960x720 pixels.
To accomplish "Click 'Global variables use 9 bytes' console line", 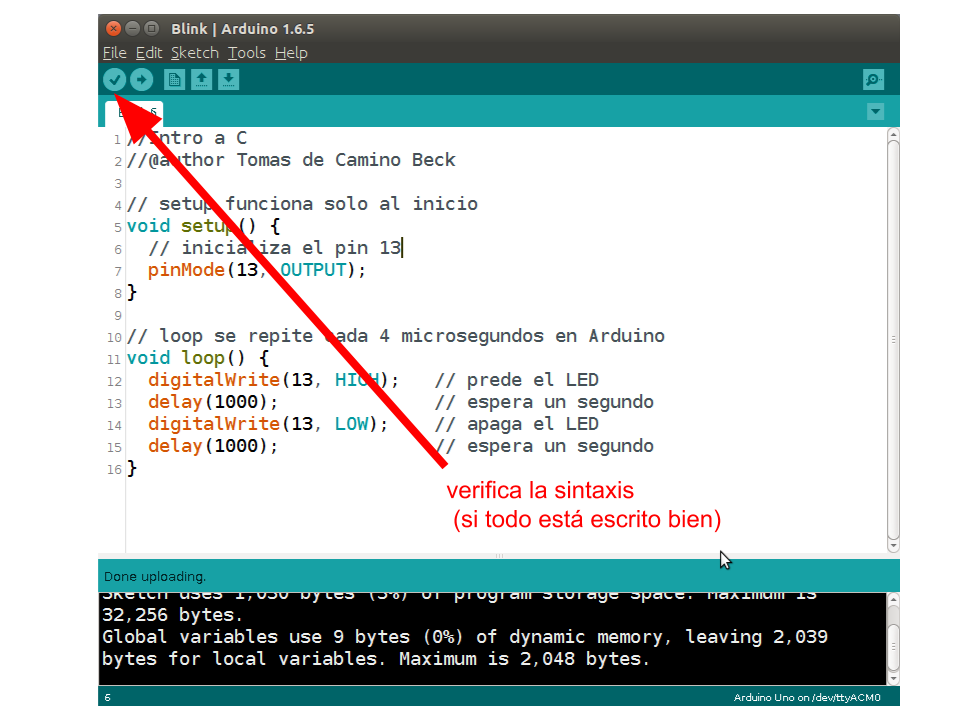I will coord(256,637).
